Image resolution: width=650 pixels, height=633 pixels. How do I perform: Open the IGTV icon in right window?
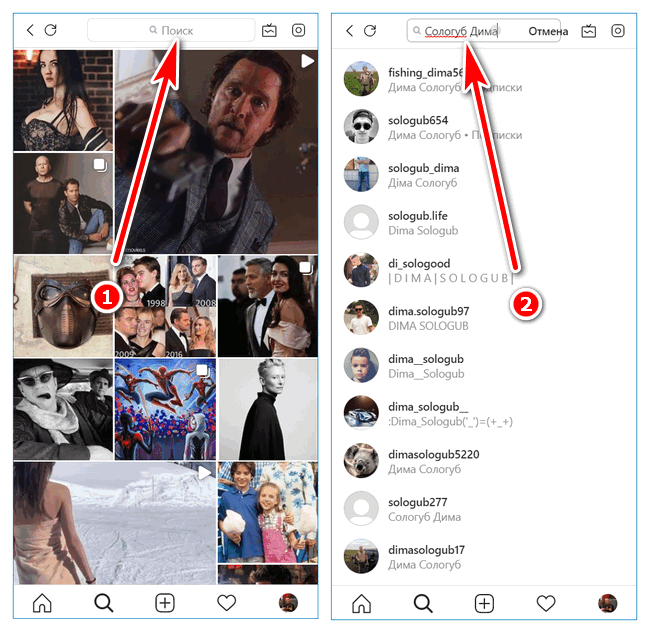[589, 31]
